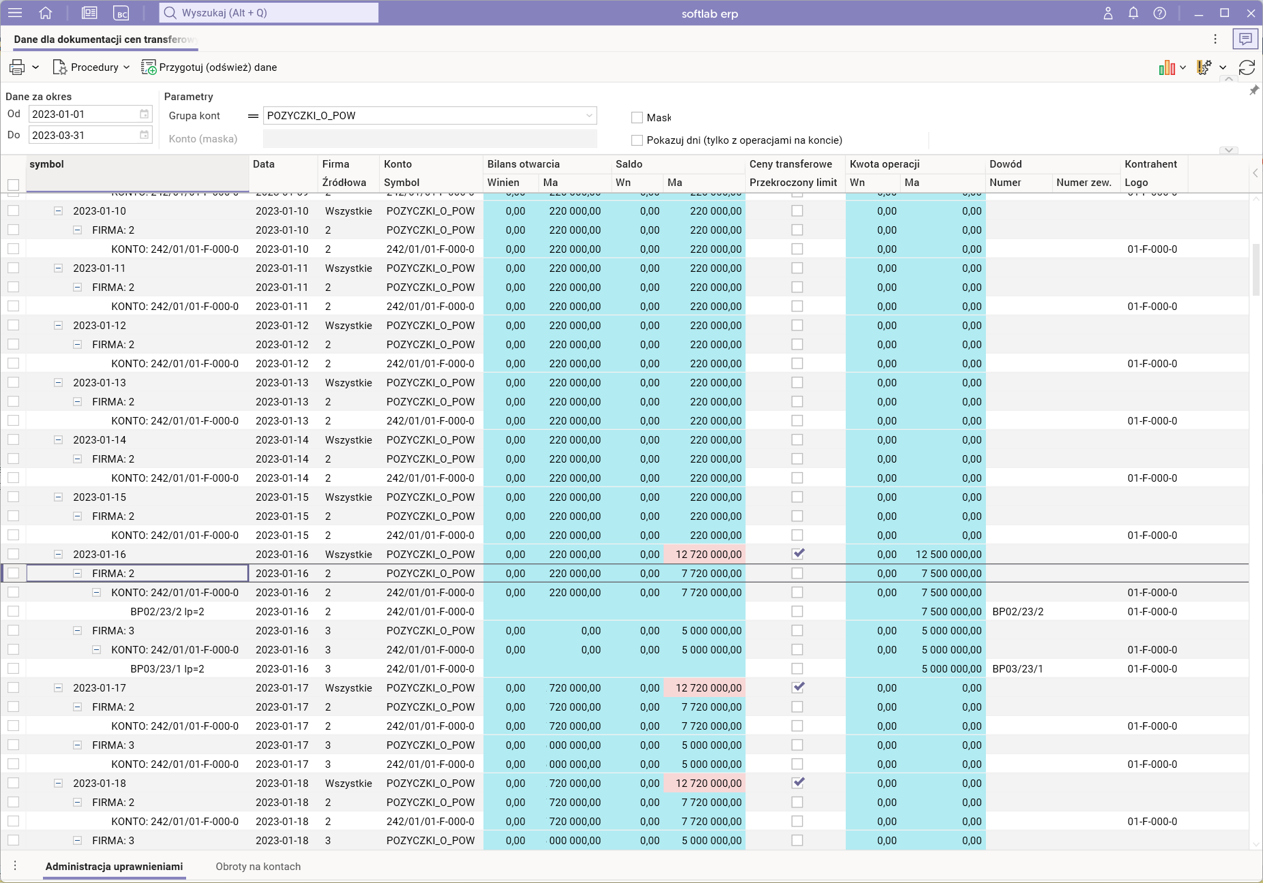Click the printer icon in toolbar

pyautogui.click(x=17, y=67)
